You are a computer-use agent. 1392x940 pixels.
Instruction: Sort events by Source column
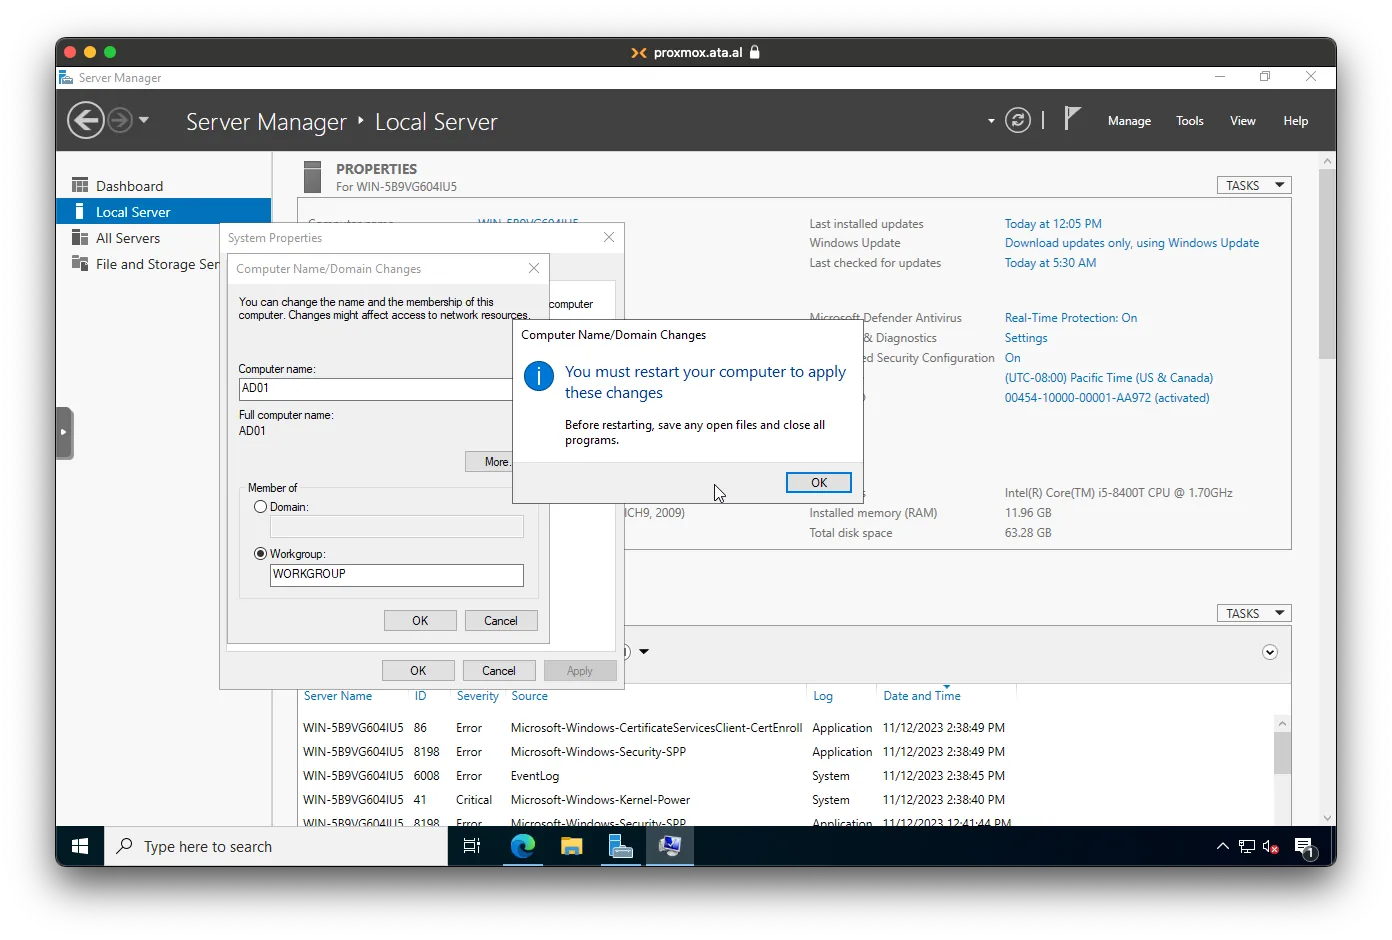[530, 696]
